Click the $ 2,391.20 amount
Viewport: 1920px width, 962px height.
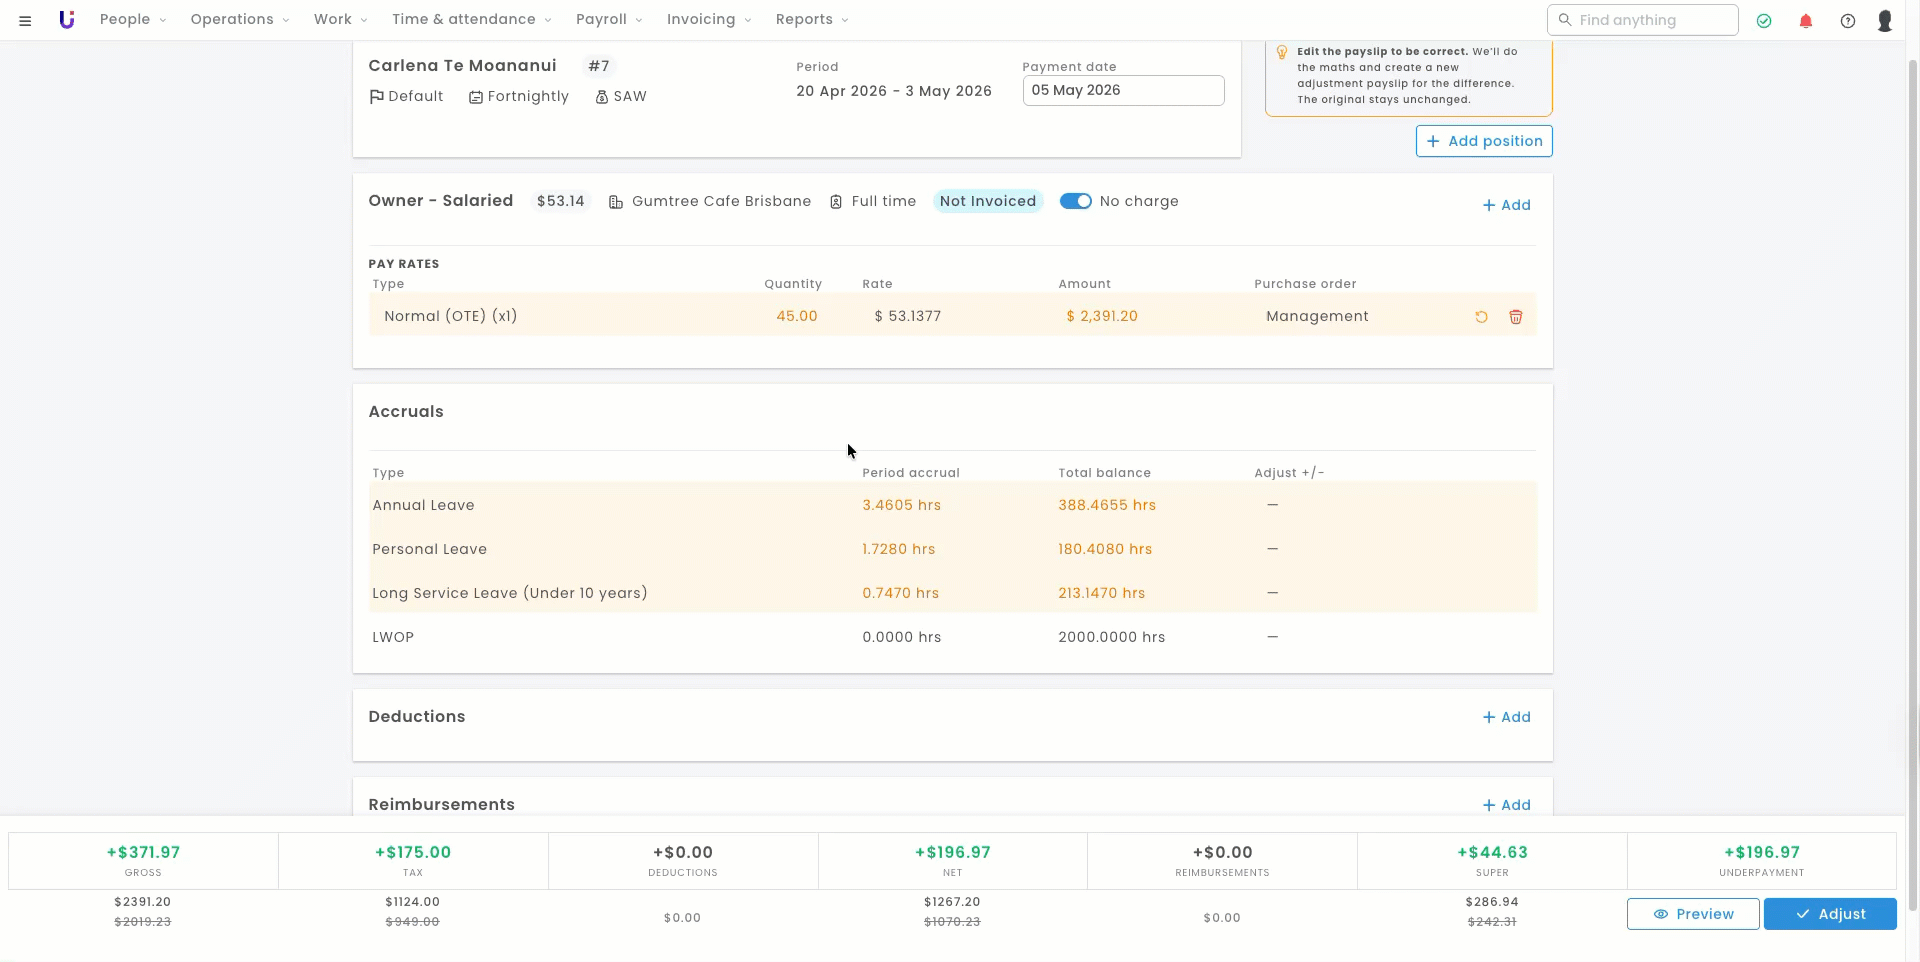point(1102,316)
